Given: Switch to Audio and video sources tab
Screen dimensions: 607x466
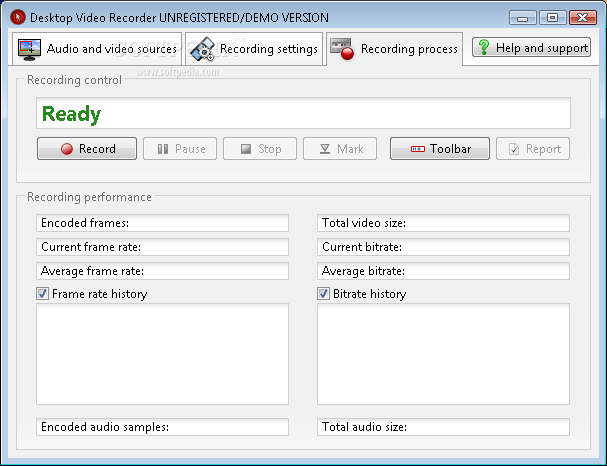Looking at the screenshot, I should click(x=97, y=49).
